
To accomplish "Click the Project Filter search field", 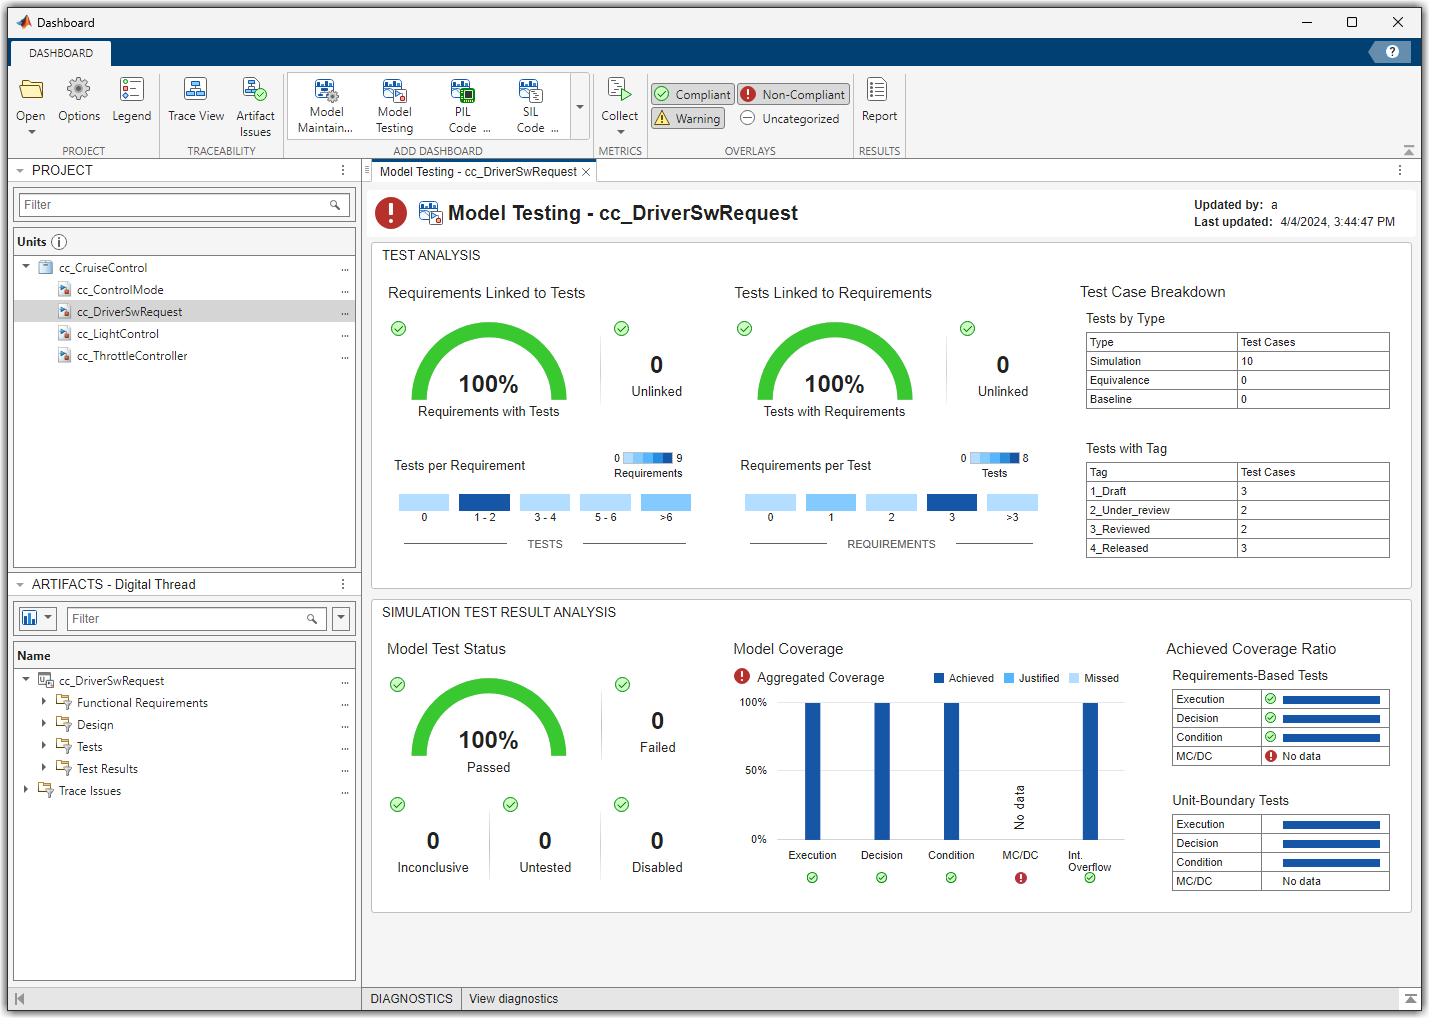I will pos(175,205).
